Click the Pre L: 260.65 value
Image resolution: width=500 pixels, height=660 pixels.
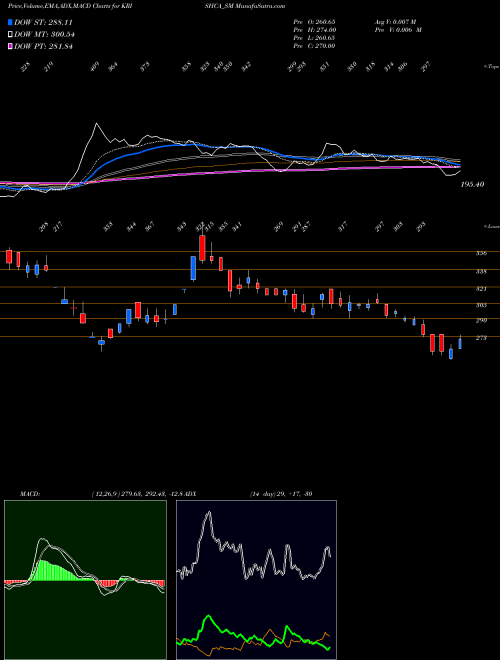pos(314,38)
